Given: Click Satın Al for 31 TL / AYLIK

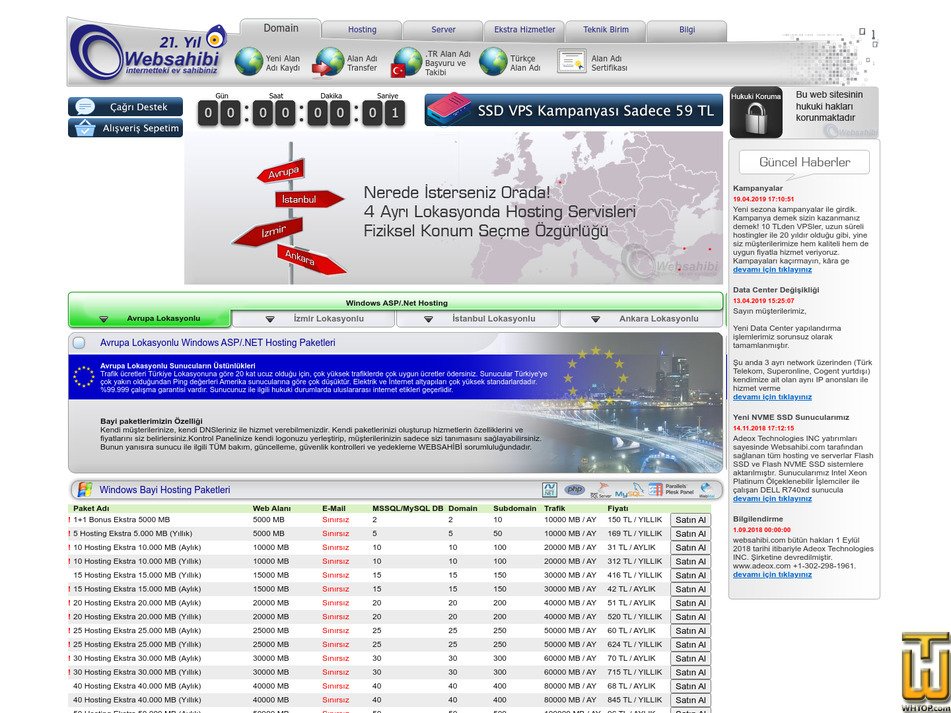Looking at the screenshot, I should [690, 548].
